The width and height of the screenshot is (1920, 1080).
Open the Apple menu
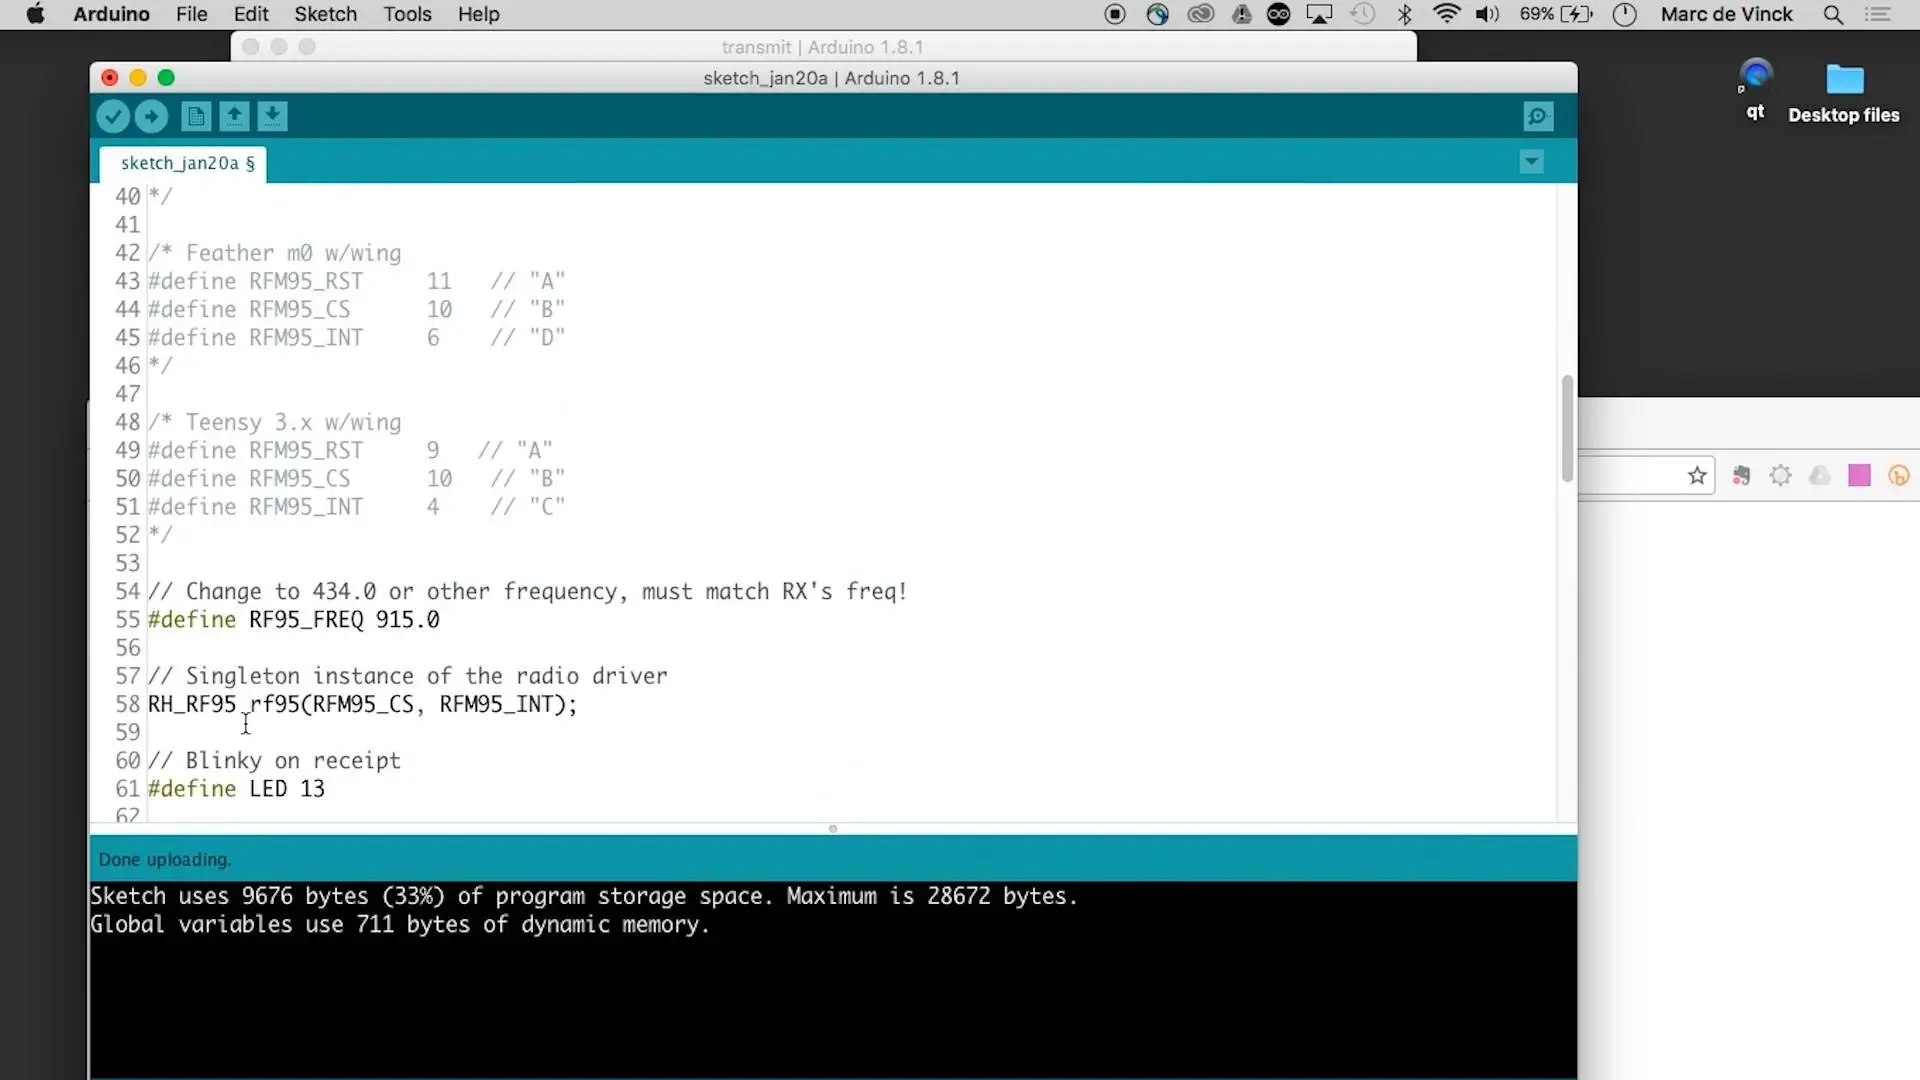click(35, 14)
